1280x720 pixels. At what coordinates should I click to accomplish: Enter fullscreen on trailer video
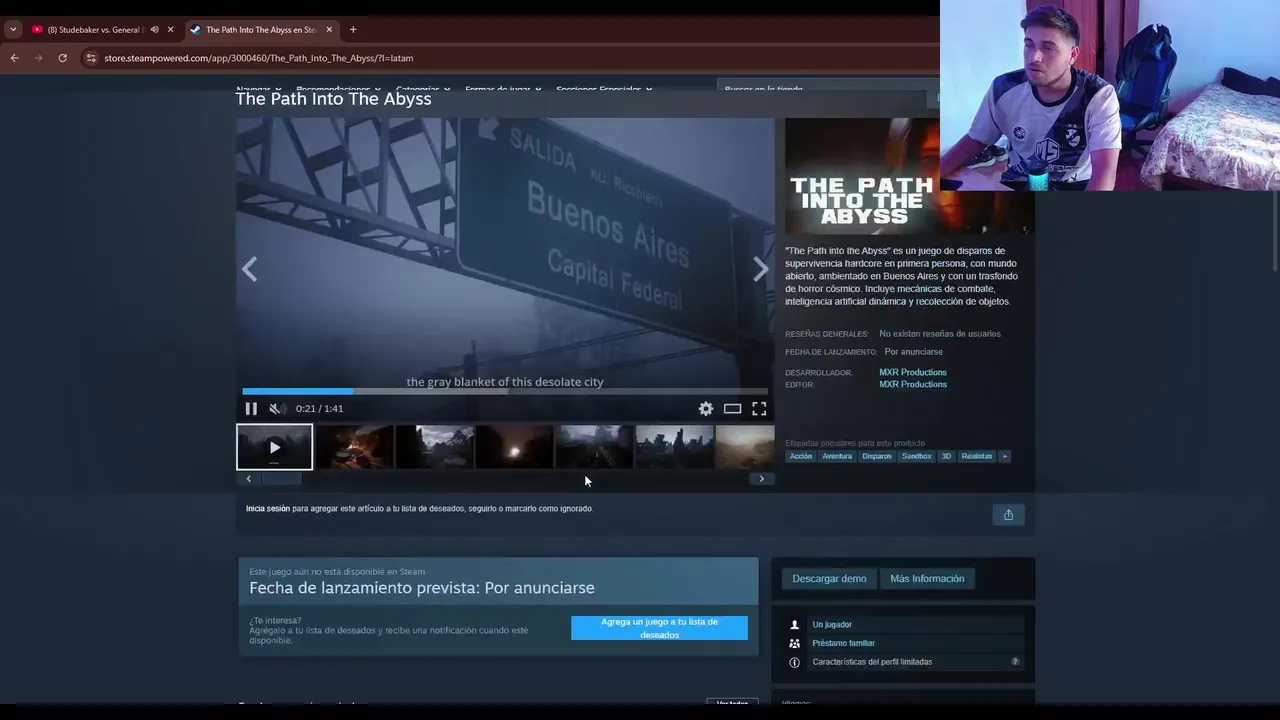759,408
